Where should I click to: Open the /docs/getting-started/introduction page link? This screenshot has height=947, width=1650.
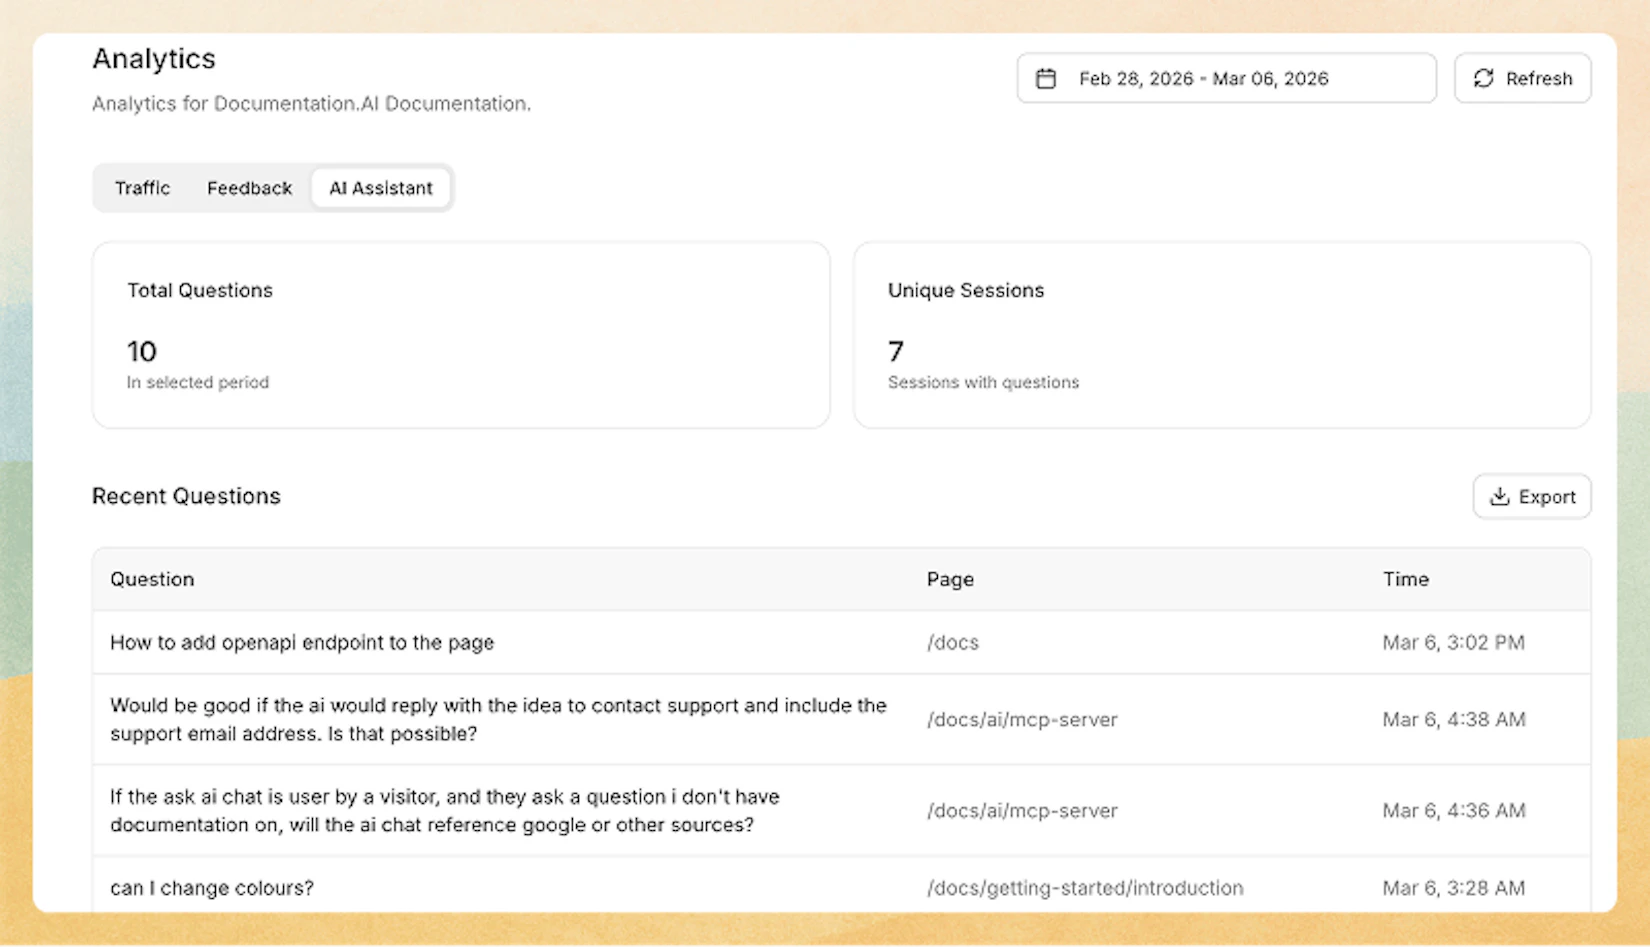[x=1084, y=887]
